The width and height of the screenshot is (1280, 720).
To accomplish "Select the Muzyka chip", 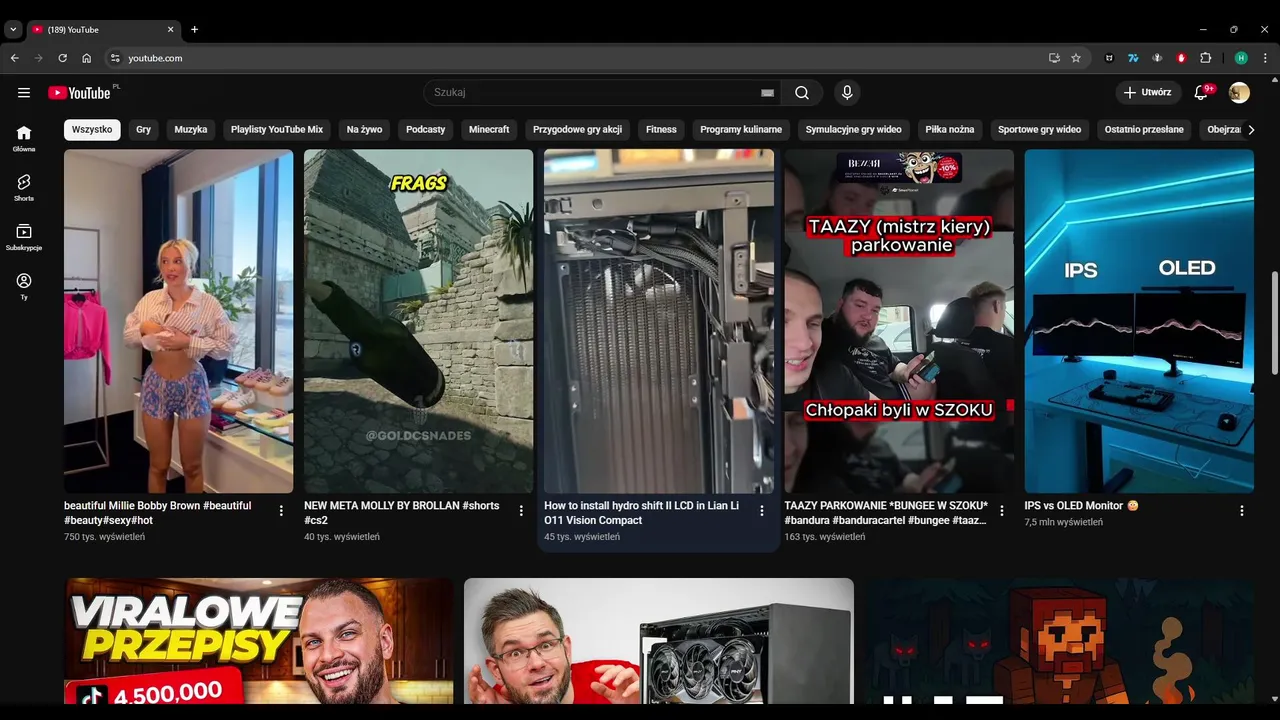I will point(191,130).
